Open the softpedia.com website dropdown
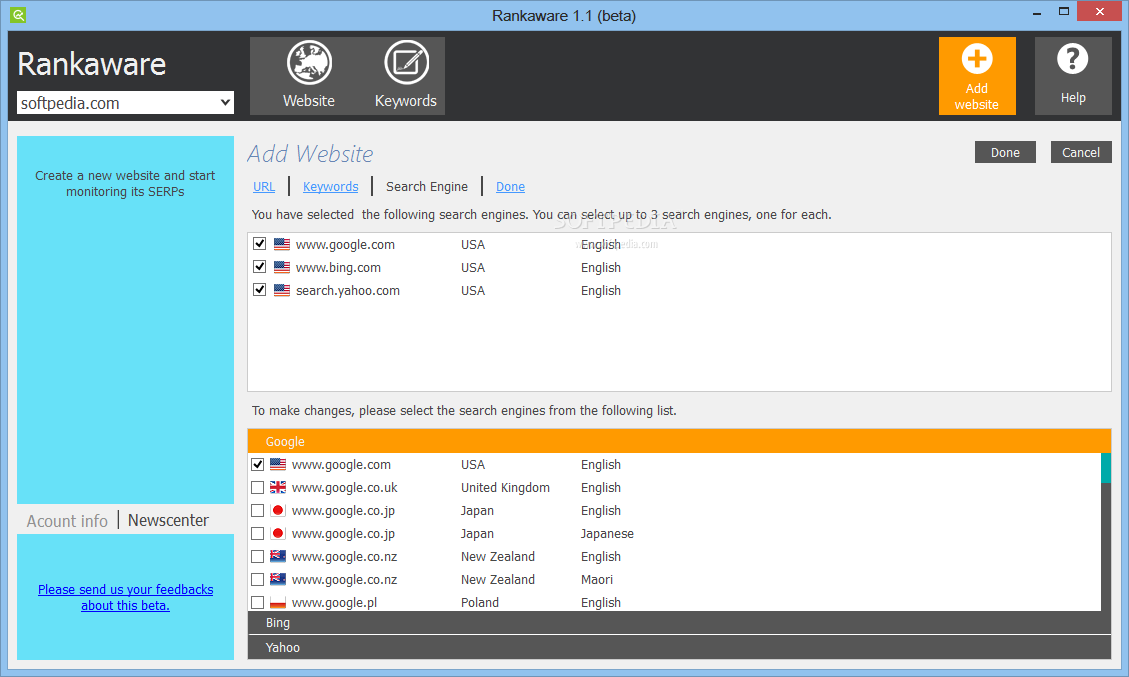The image size is (1129, 677). click(125, 103)
